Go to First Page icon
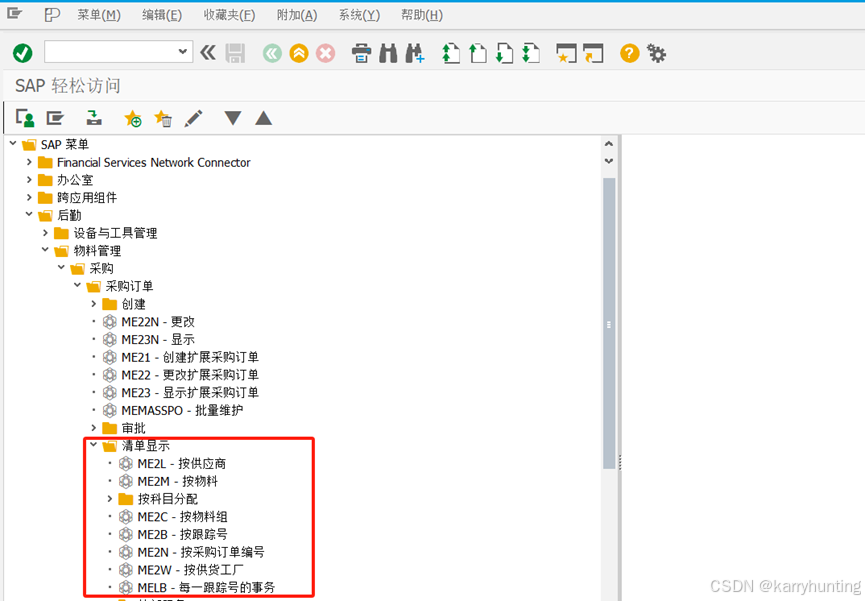The height and width of the screenshot is (601, 865). (451, 54)
